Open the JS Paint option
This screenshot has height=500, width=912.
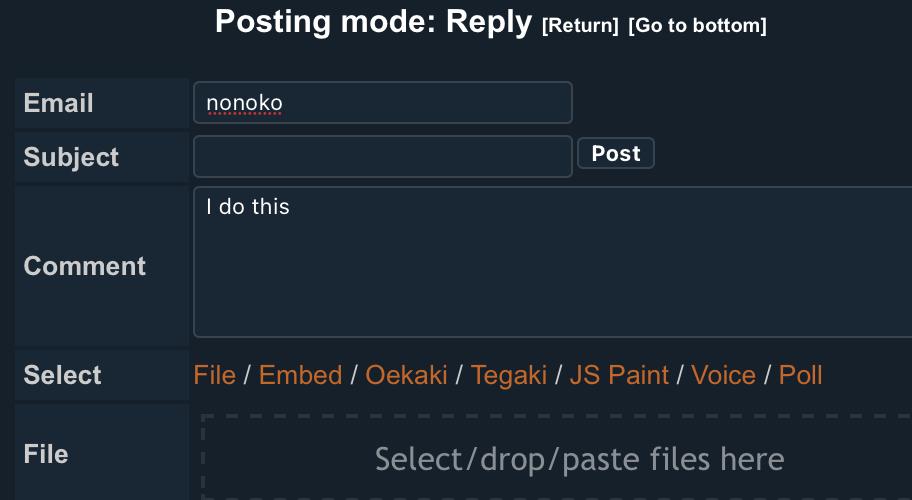619,375
